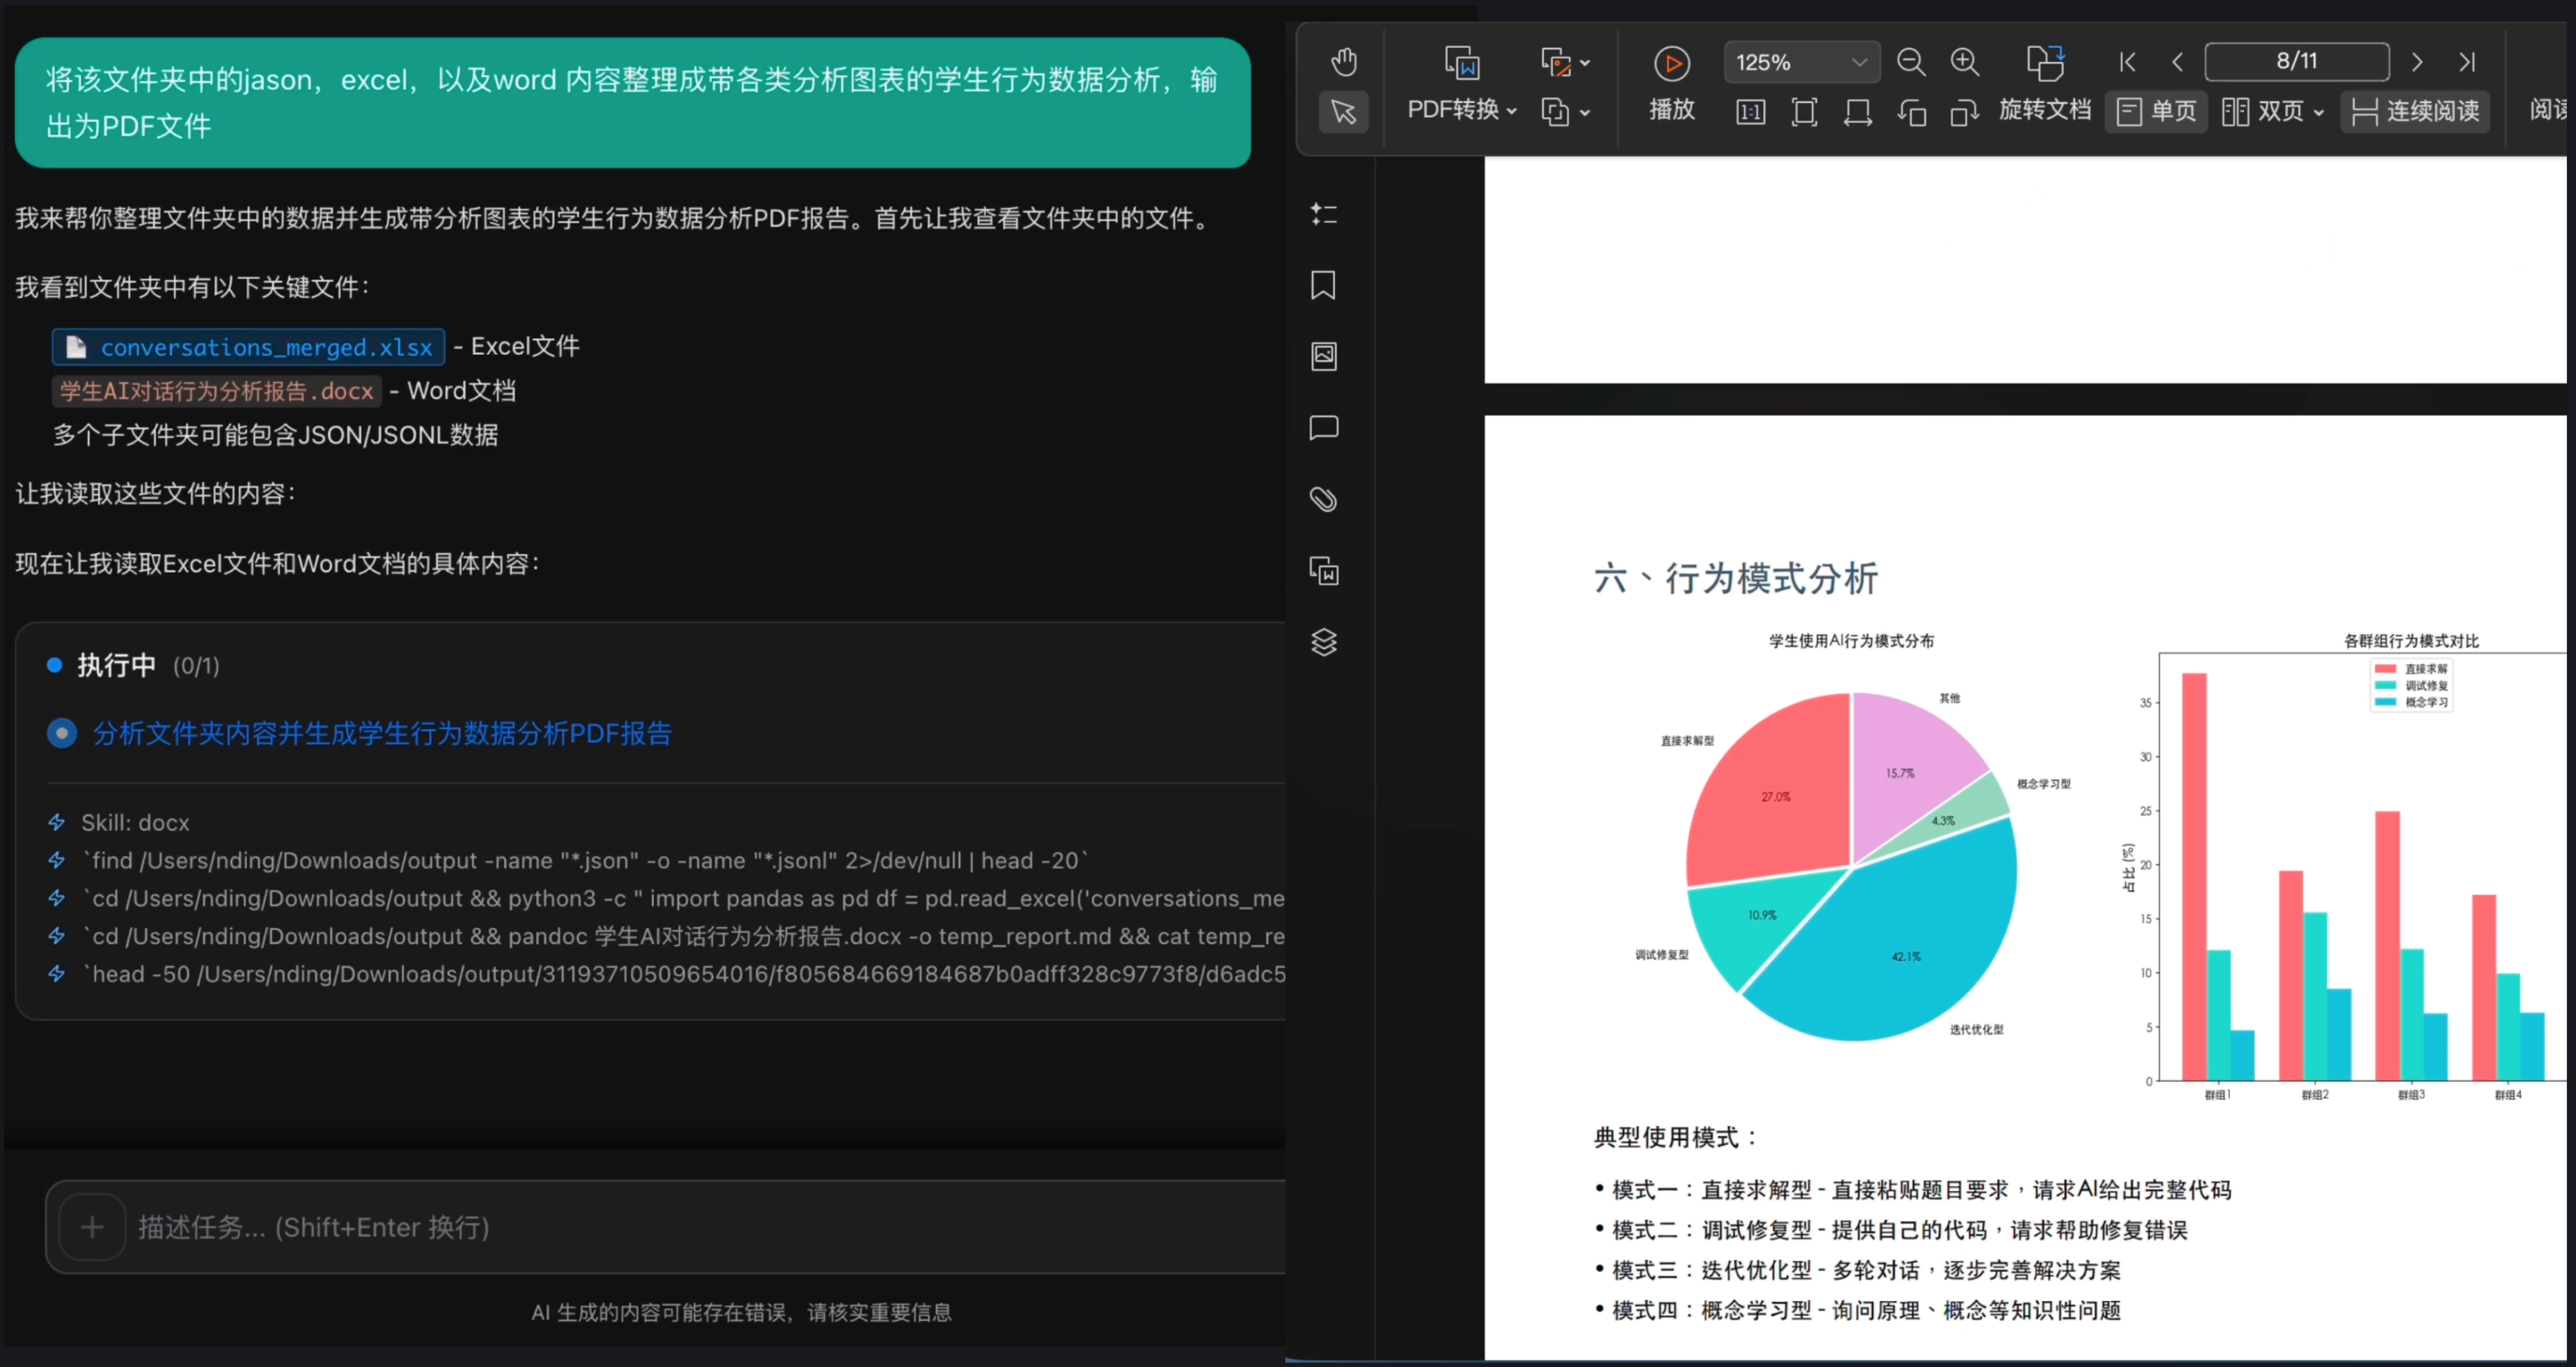
Task: Enable 单页 single page view mode
Action: [2156, 111]
